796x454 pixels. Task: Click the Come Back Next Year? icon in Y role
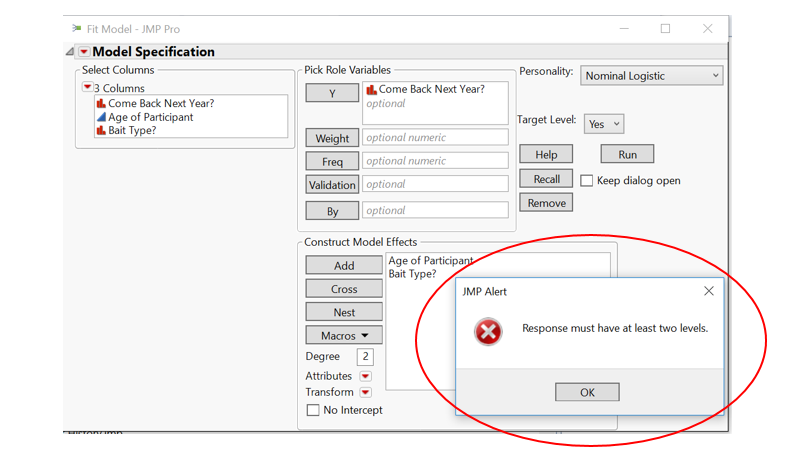pyautogui.click(x=372, y=89)
